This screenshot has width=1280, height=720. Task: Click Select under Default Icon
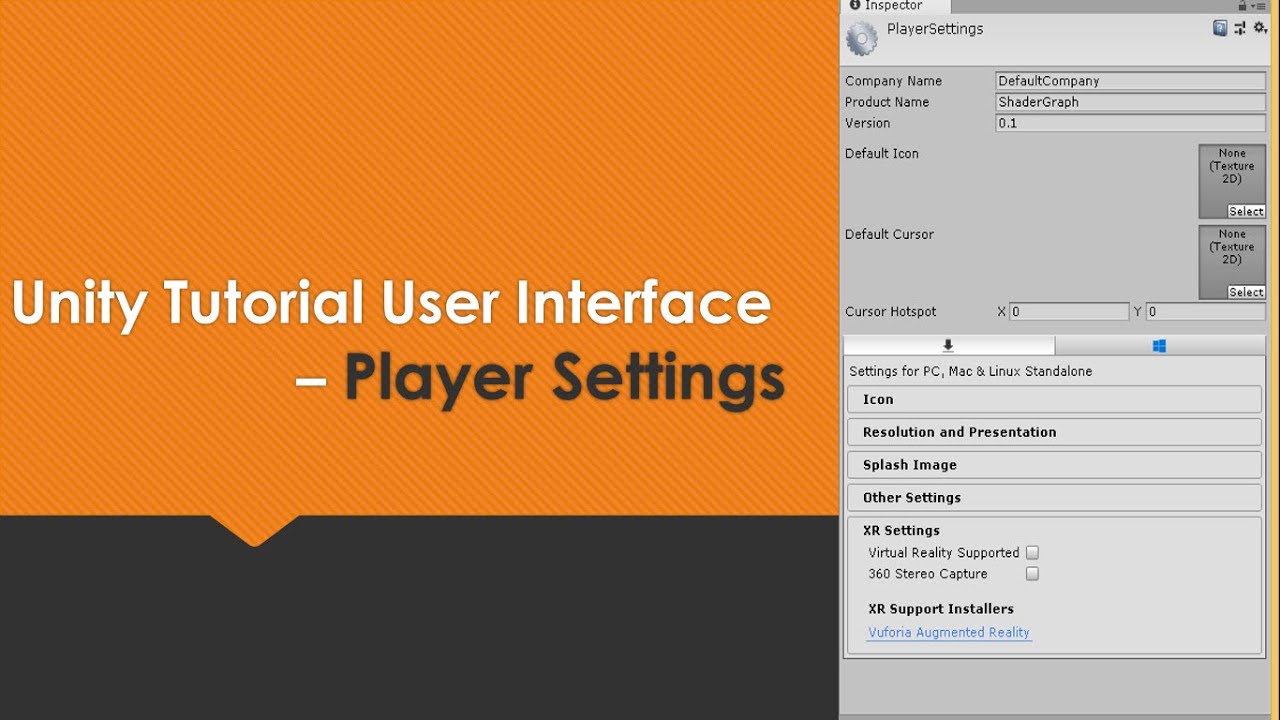click(x=1246, y=211)
